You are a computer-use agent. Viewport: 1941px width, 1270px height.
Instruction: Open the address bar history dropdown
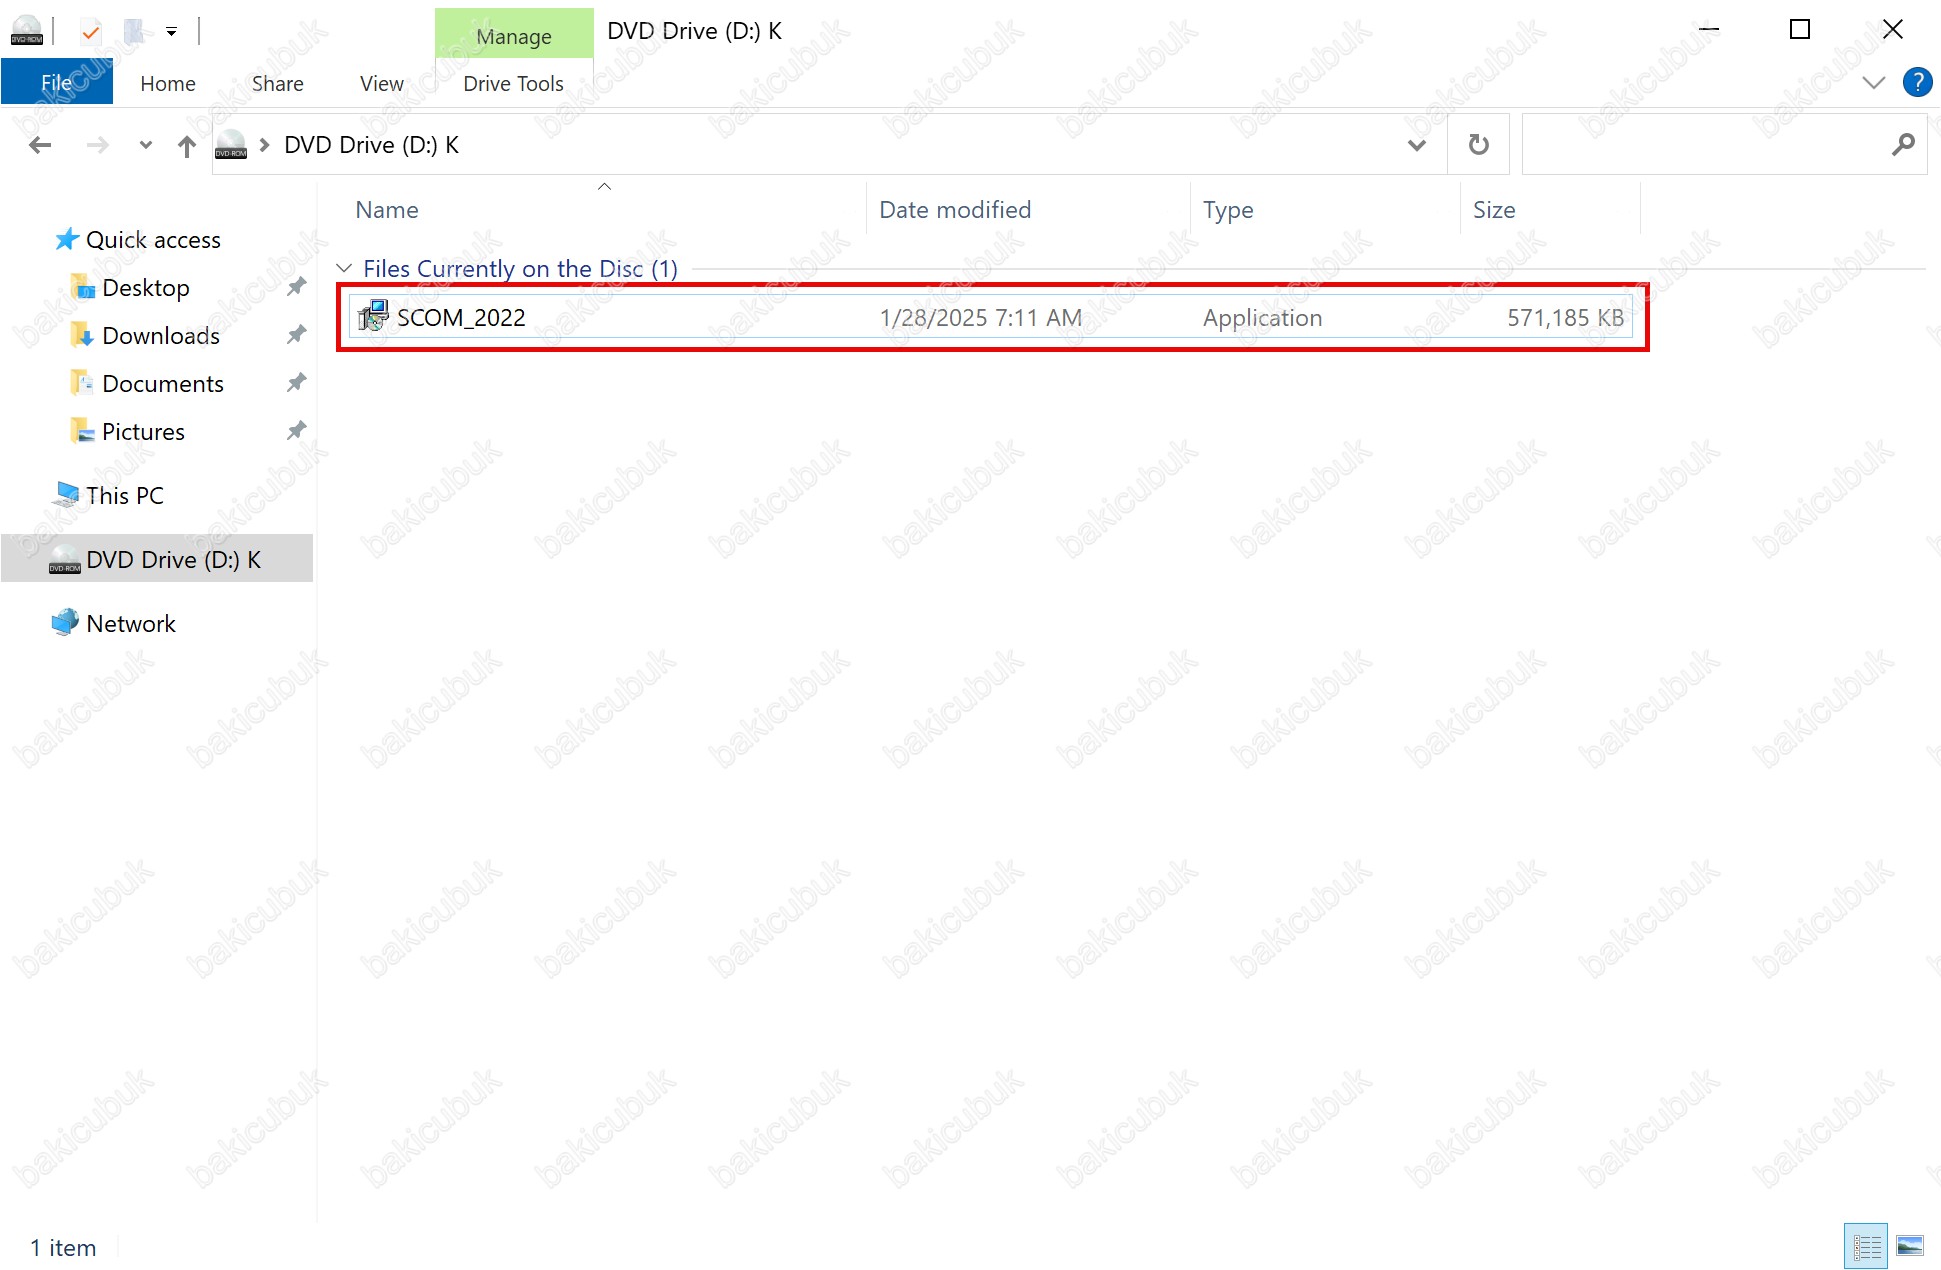pyautogui.click(x=1417, y=146)
